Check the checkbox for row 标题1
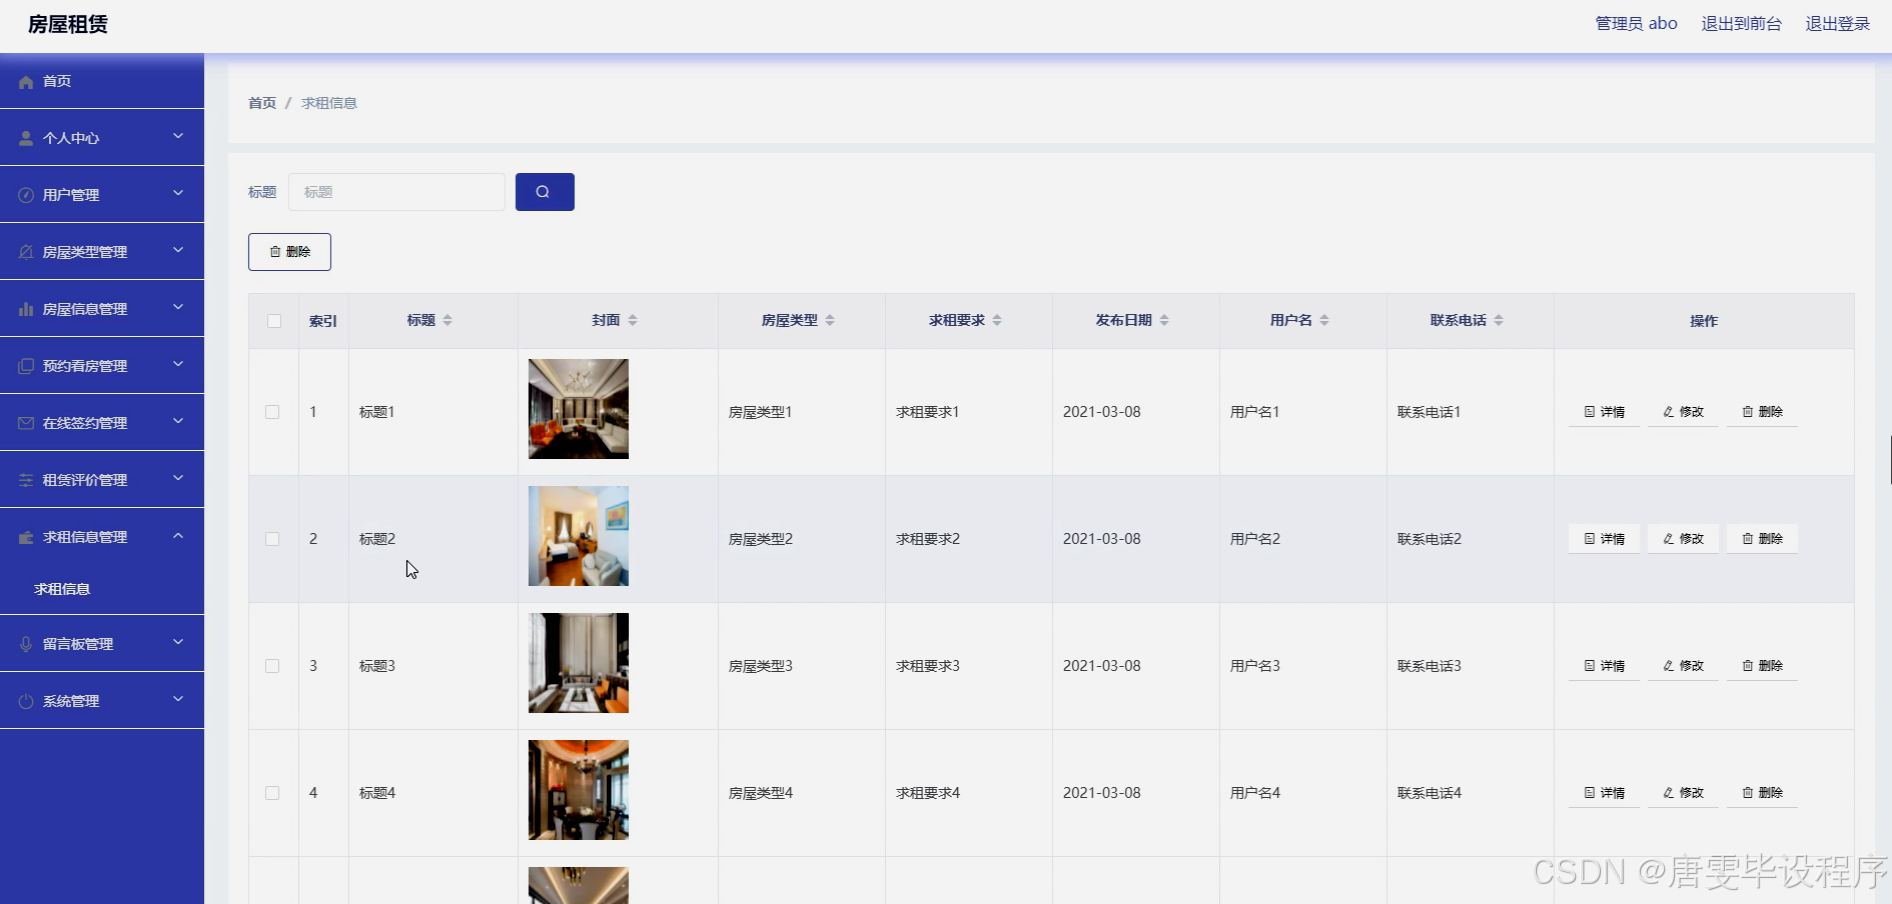This screenshot has height=904, width=1892. pos(272,412)
